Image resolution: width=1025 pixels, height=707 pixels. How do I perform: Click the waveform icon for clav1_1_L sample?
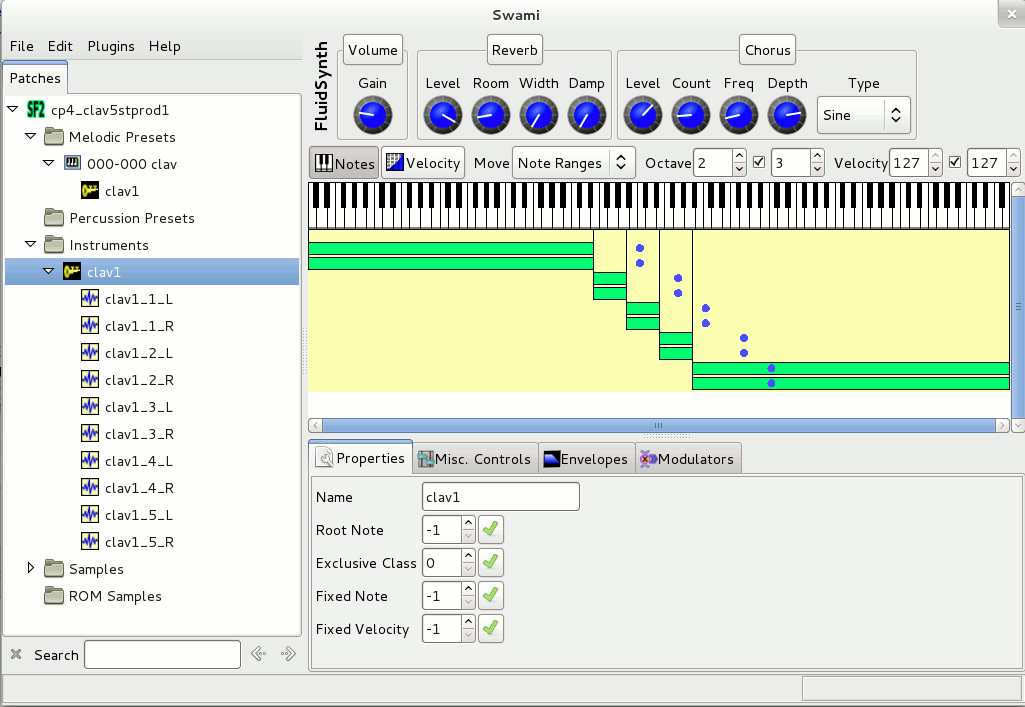91,298
